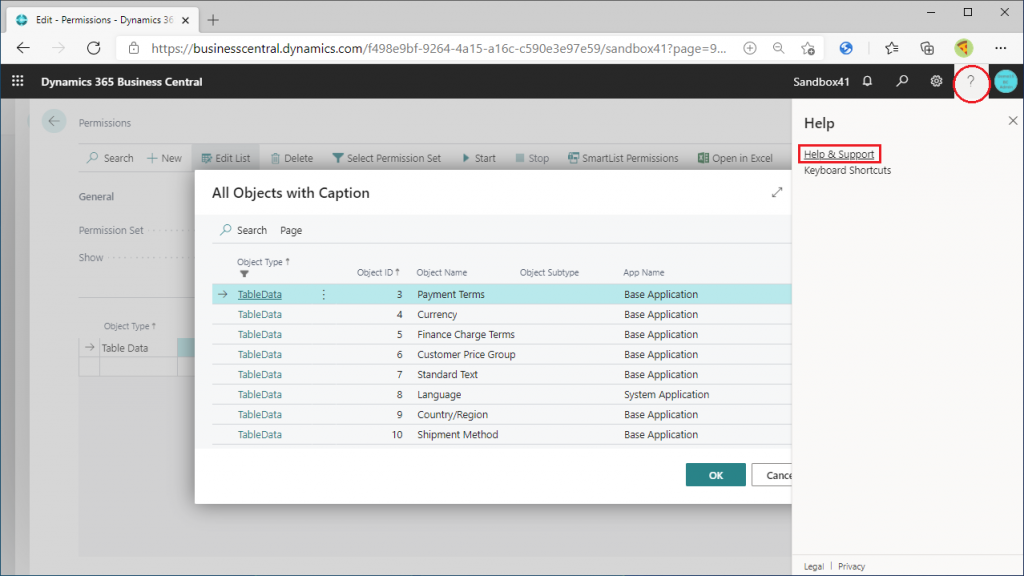Open the app launcher waffle icon

tap(18, 81)
